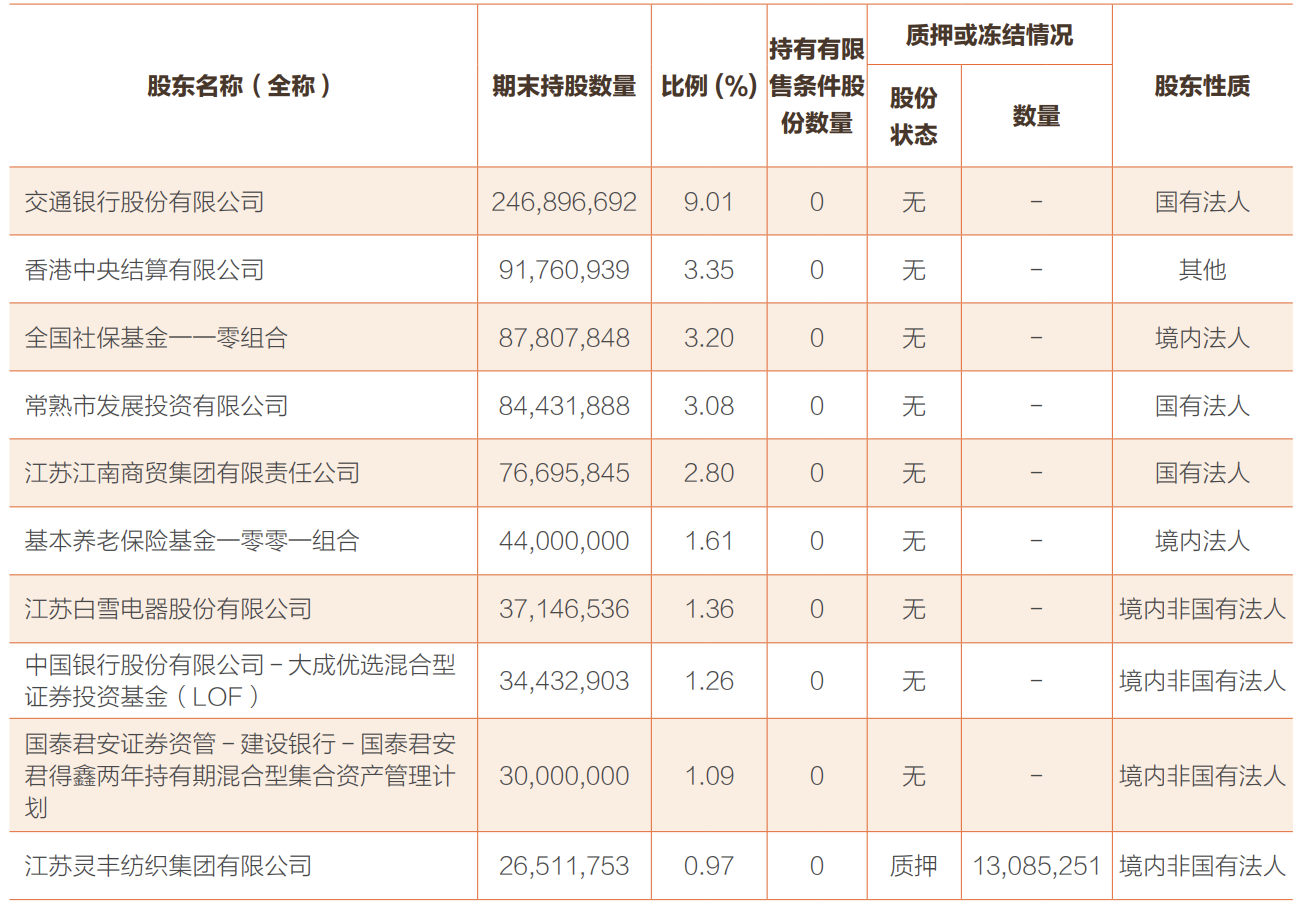Click the 无 status in 全国社保基金 row
Viewport: 1310px width, 910px height.
[914, 338]
